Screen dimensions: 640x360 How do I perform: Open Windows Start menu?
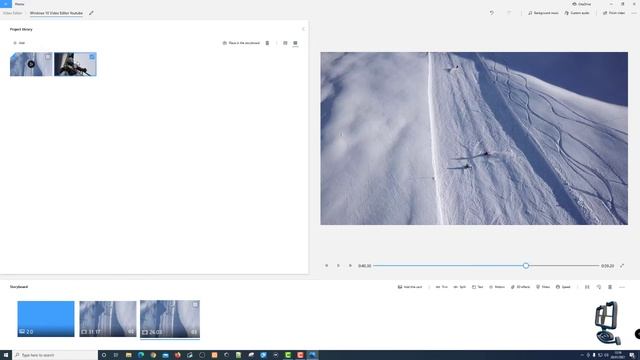point(6,355)
